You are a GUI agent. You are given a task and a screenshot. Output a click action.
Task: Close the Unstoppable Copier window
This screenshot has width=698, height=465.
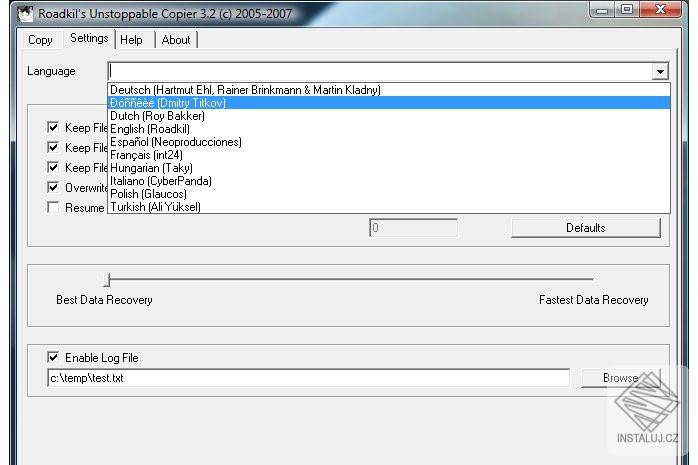661,10
